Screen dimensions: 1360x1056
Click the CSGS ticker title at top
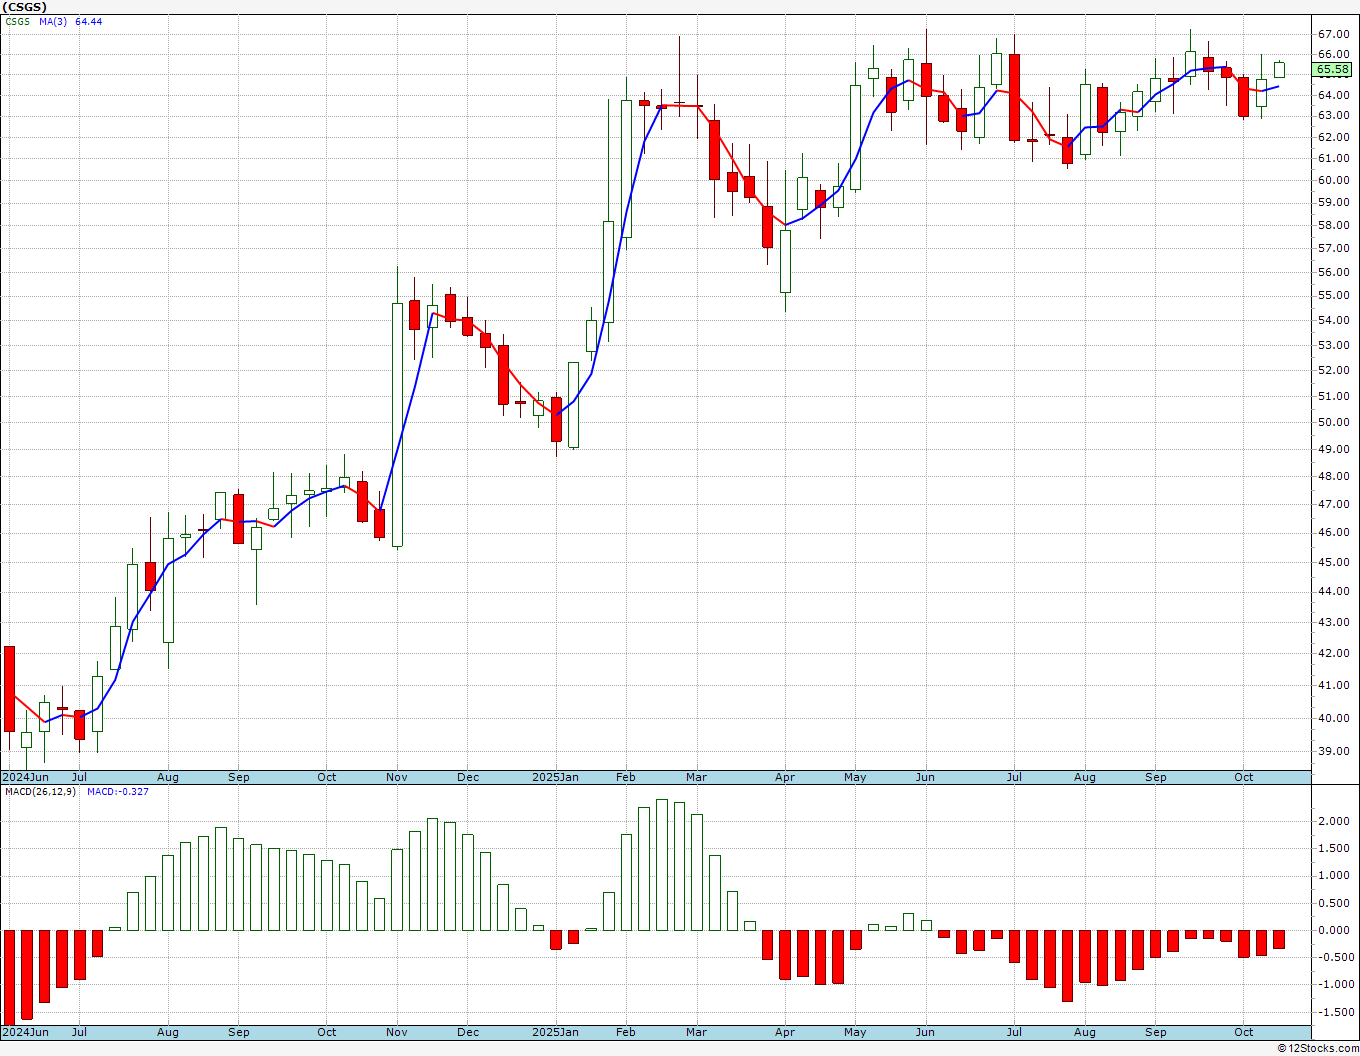(x=25, y=7)
